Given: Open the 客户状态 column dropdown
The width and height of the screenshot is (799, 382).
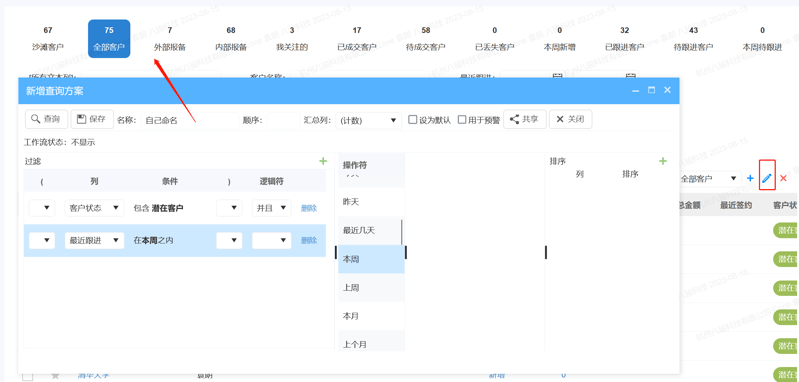Looking at the screenshot, I should tap(94, 208).
